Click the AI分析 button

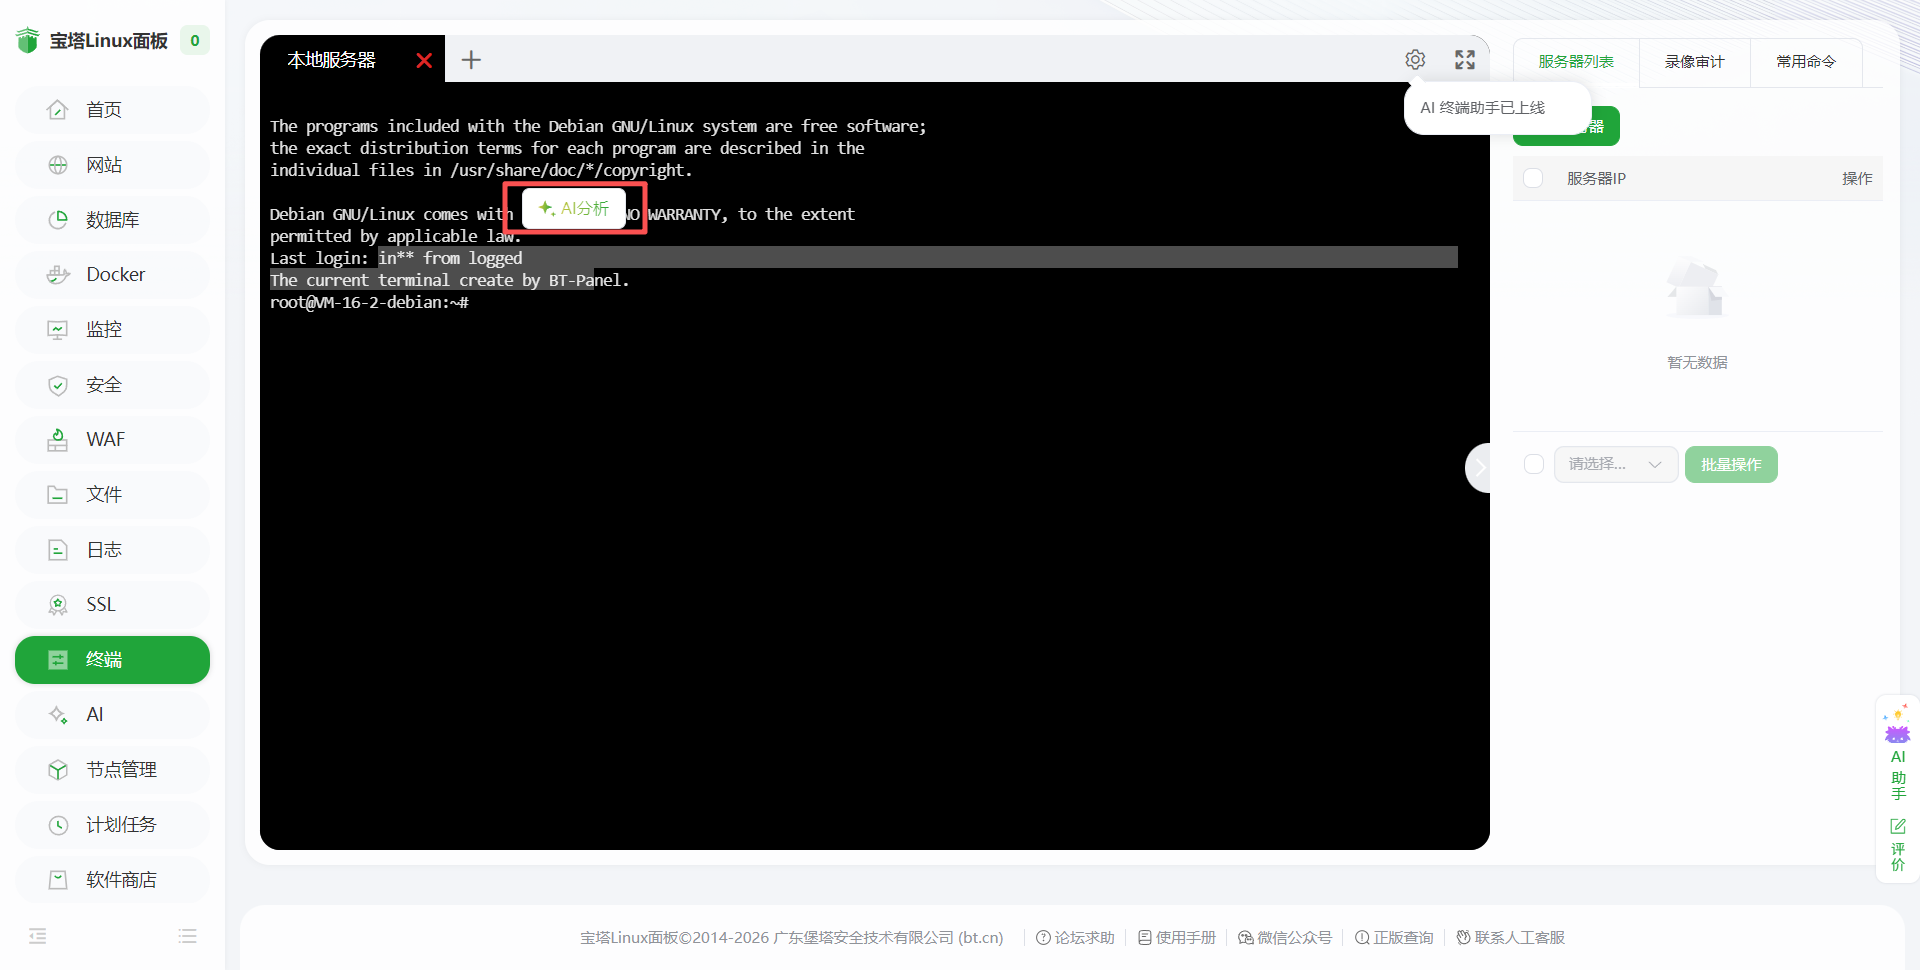[574, 208]
